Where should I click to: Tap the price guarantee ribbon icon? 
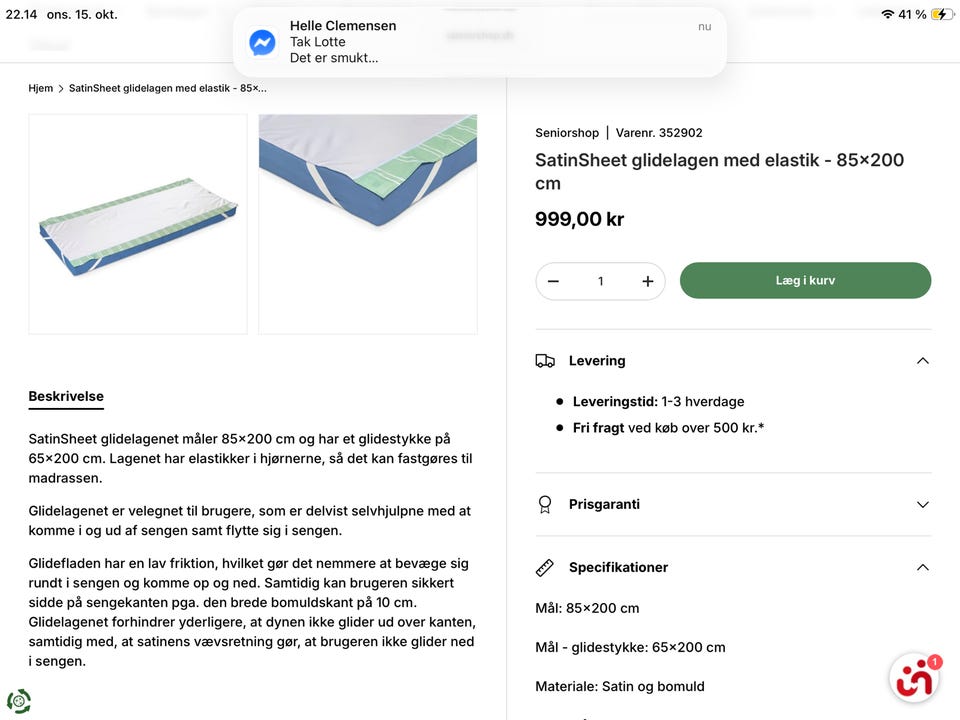click(x=545, y=504)
